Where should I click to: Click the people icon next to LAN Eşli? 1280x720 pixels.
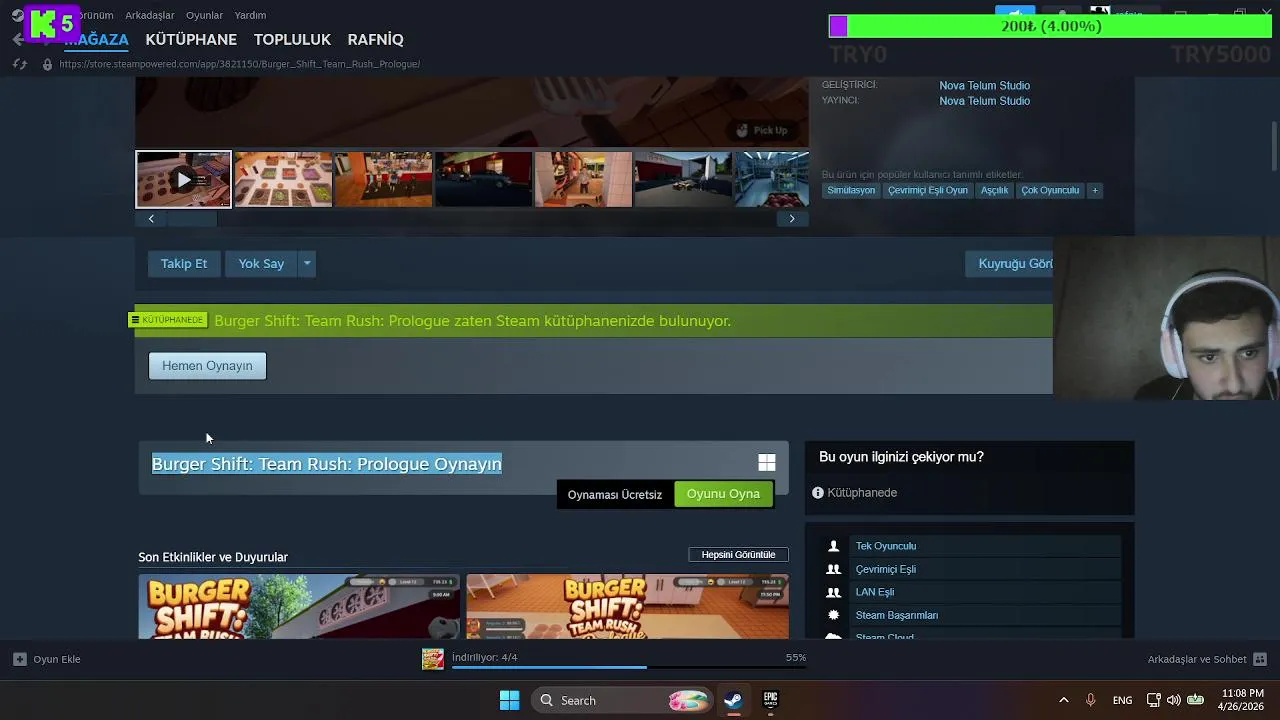click(833, 592)
